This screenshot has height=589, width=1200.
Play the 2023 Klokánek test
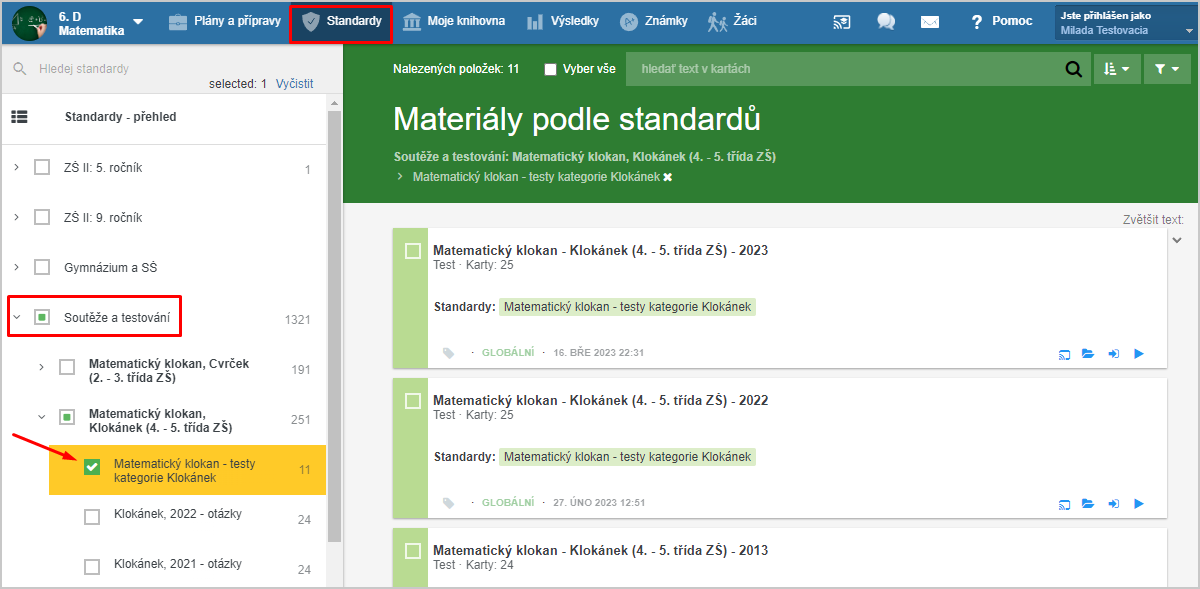tap(1138, 353)
